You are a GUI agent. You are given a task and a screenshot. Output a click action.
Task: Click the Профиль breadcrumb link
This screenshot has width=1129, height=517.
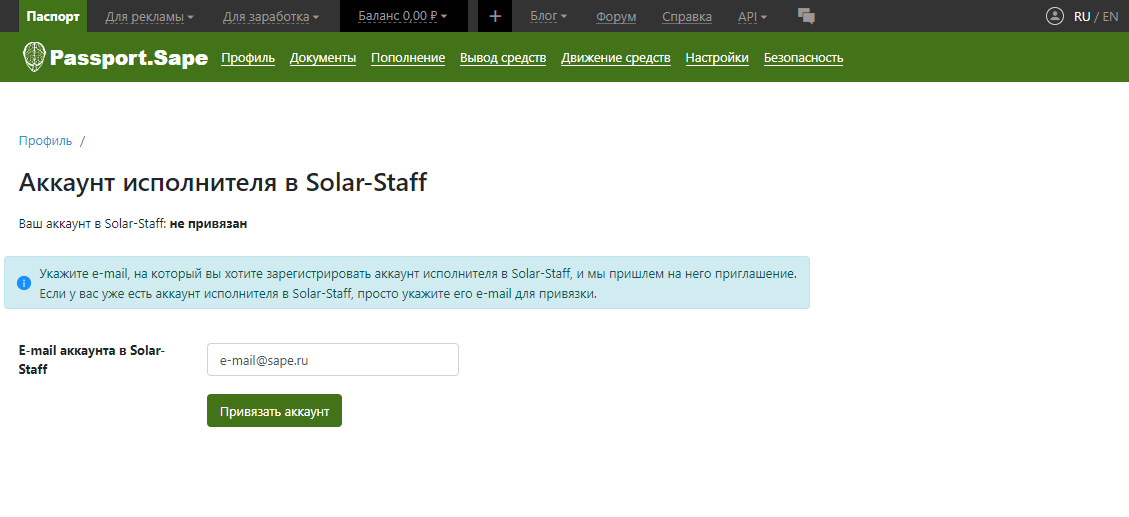[45, 141]
